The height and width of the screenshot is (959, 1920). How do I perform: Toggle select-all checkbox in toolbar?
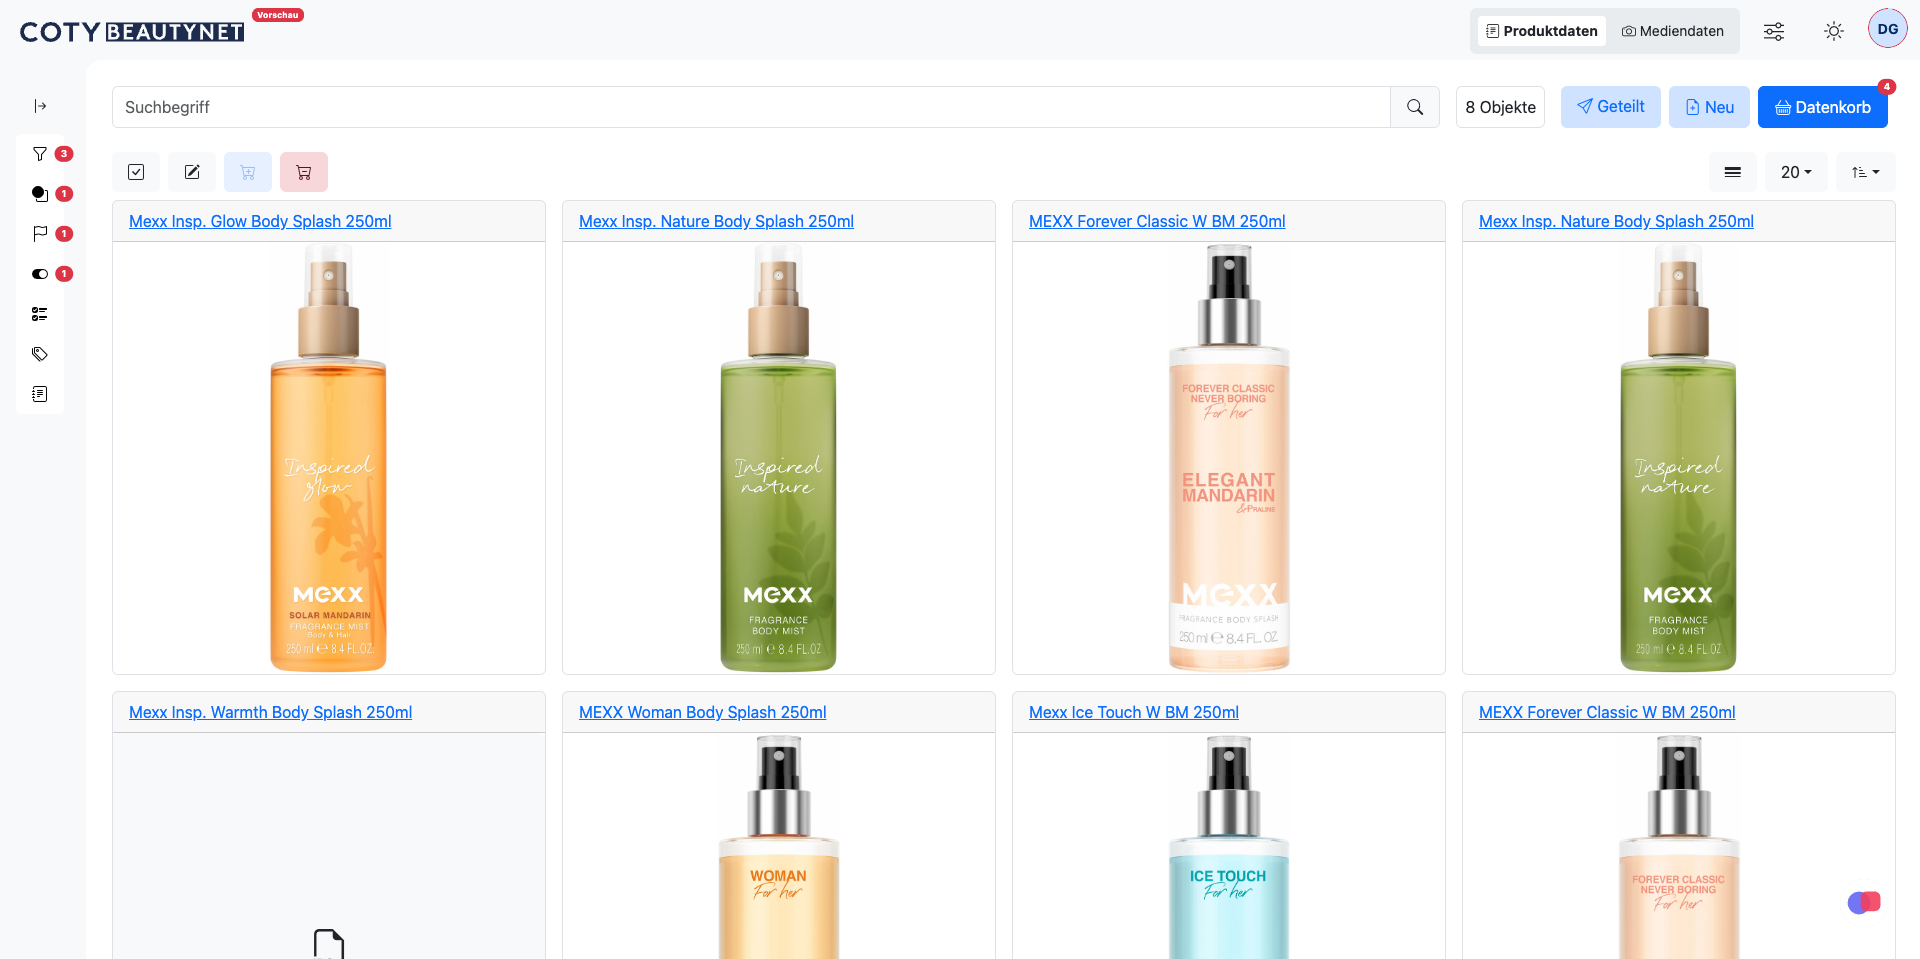coord(136,172)
